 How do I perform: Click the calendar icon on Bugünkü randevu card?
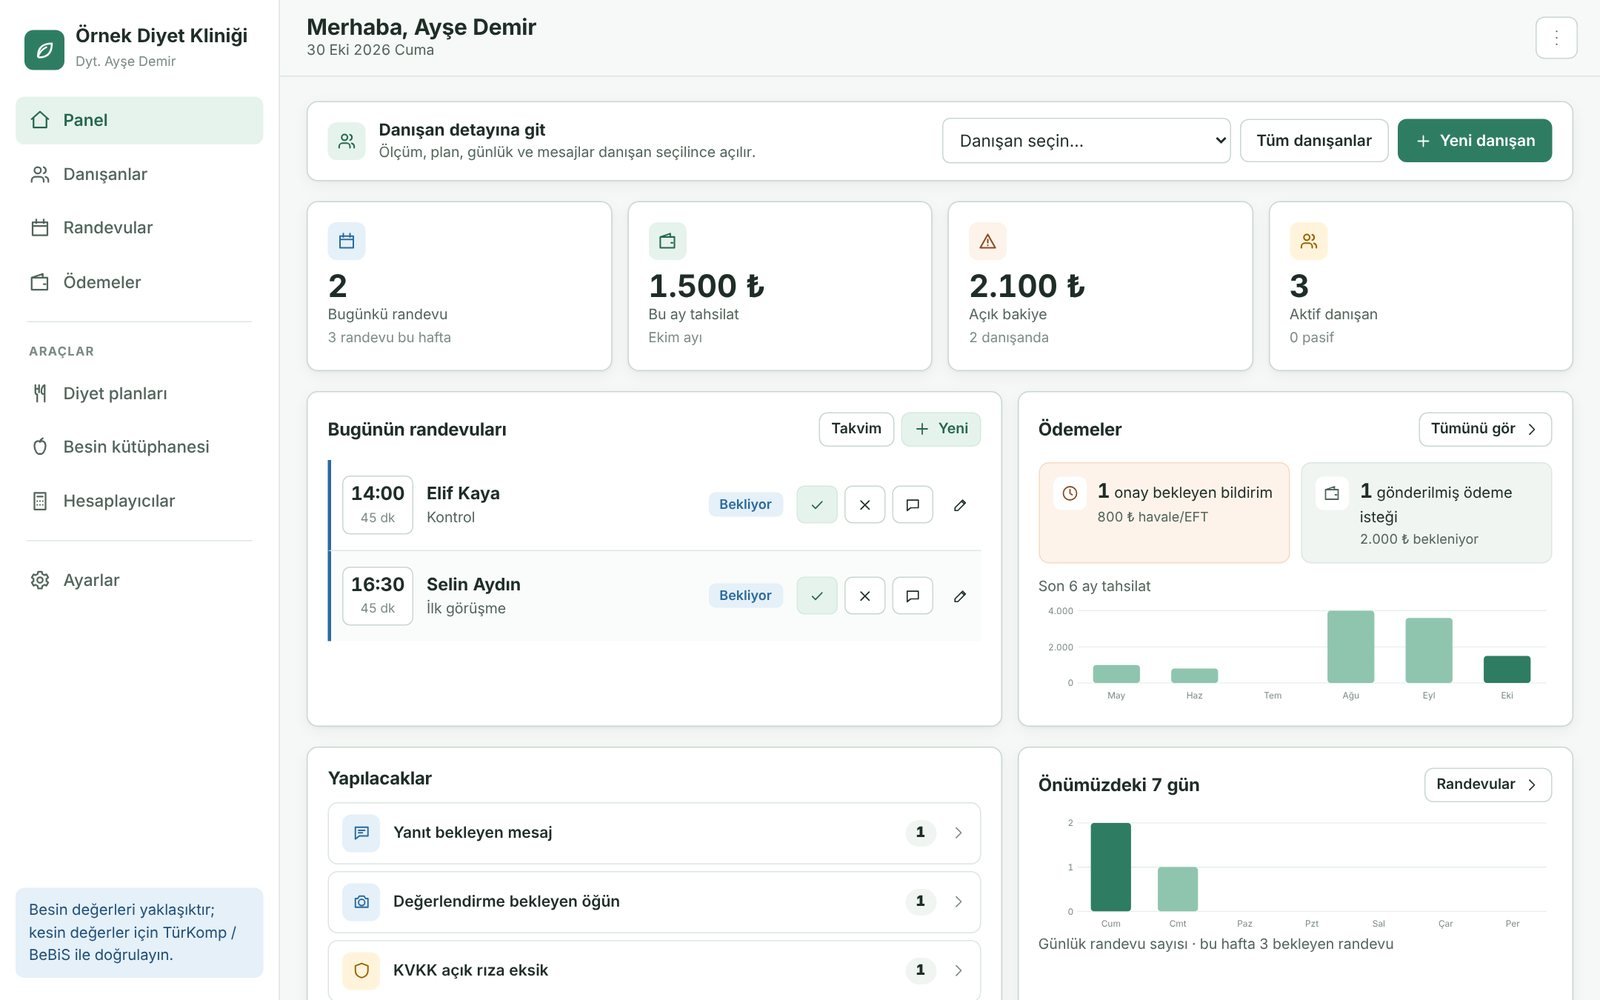coord(347,241)
